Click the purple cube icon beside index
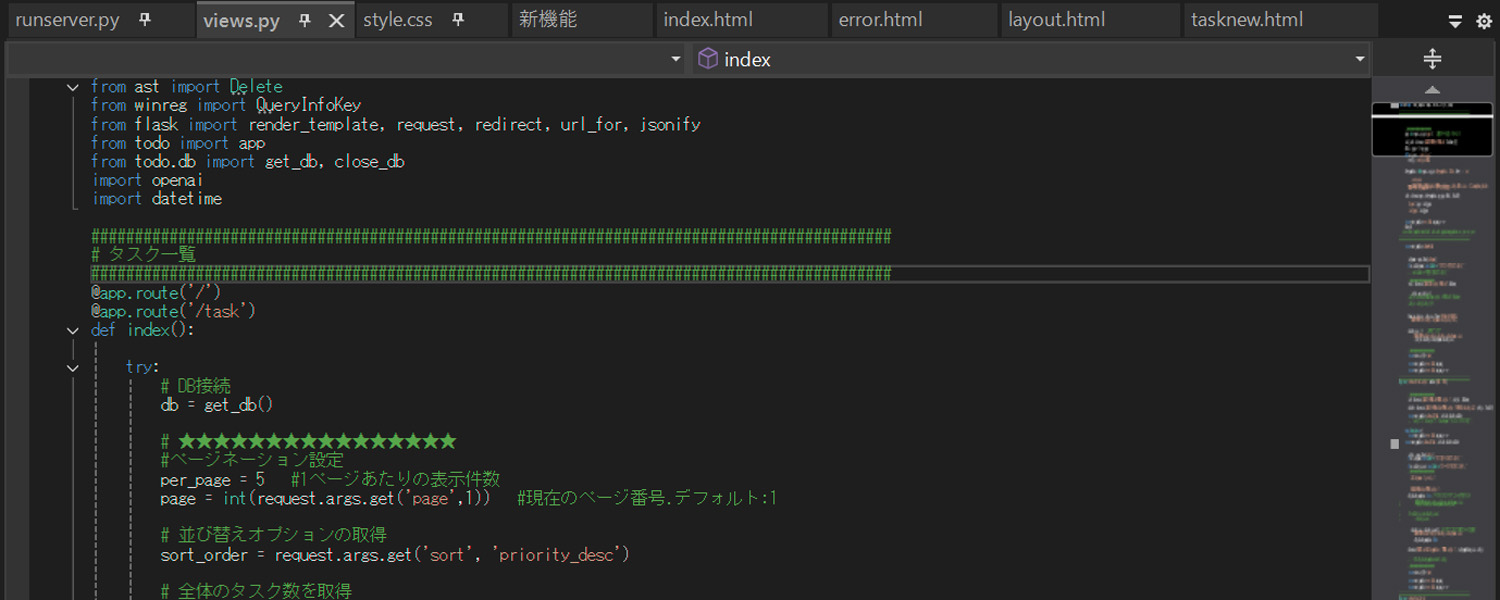 (x=707, y=59)
